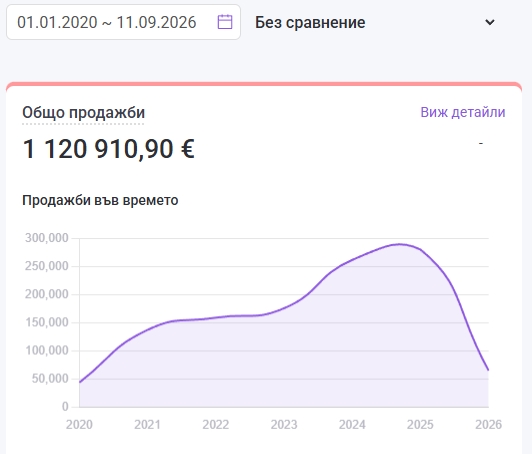Image resolution: width=532 pixels, height=454 pixels.
Task: Open the calendar icon in date field
Action: pos(225,22)
